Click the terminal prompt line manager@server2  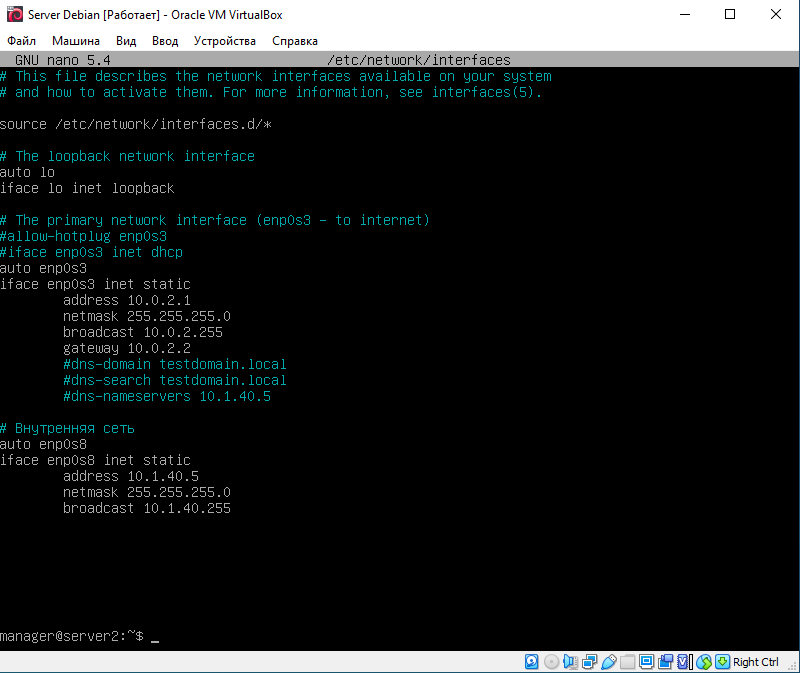pyautogui.click(x=72, y=636)
